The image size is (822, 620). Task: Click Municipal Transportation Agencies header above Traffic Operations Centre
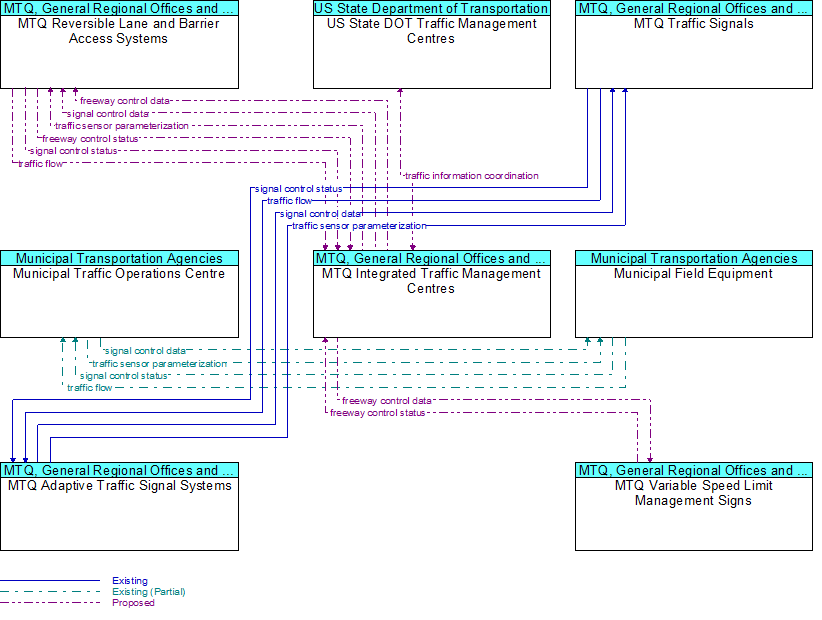click(120, 258)
